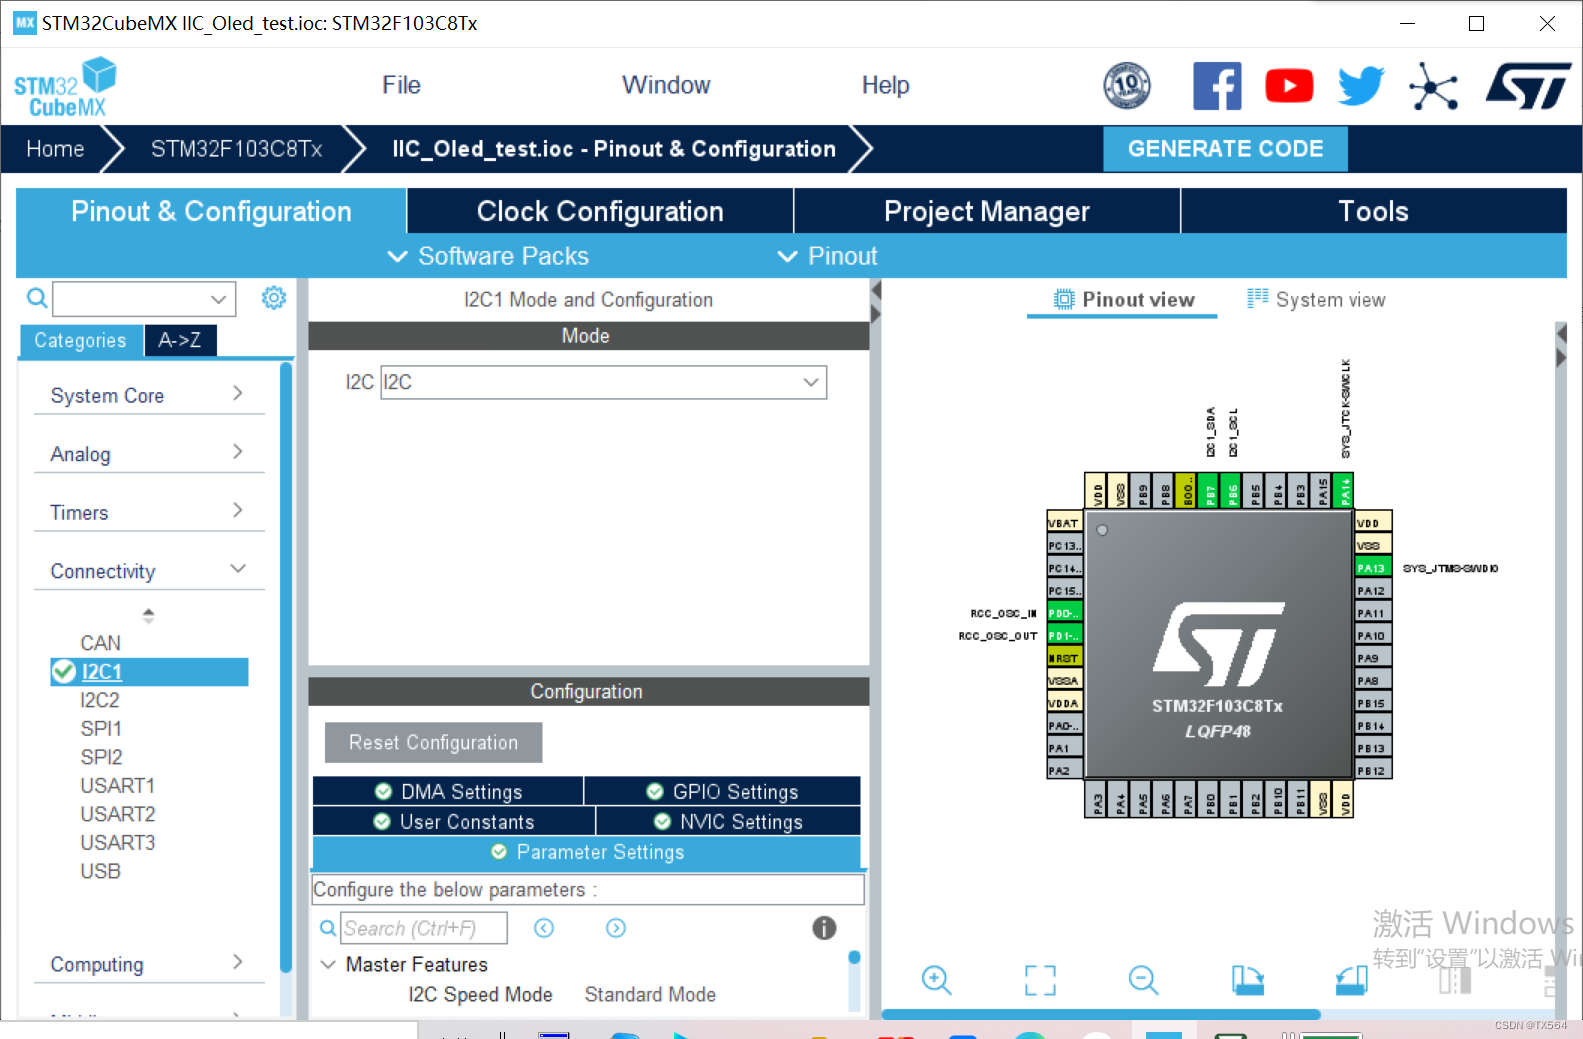Viewport: 1583px width, 1039px height.
Task: Select the BOOT0 pin on the chip
Action: 1187,491
